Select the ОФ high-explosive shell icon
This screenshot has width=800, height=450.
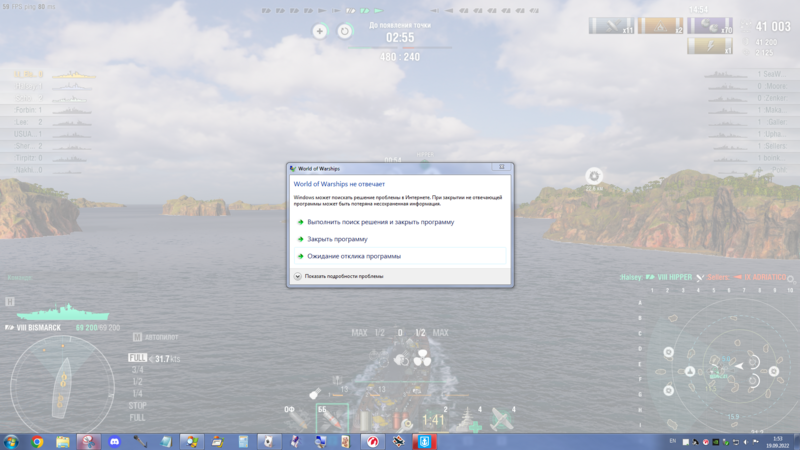(295, 418)
